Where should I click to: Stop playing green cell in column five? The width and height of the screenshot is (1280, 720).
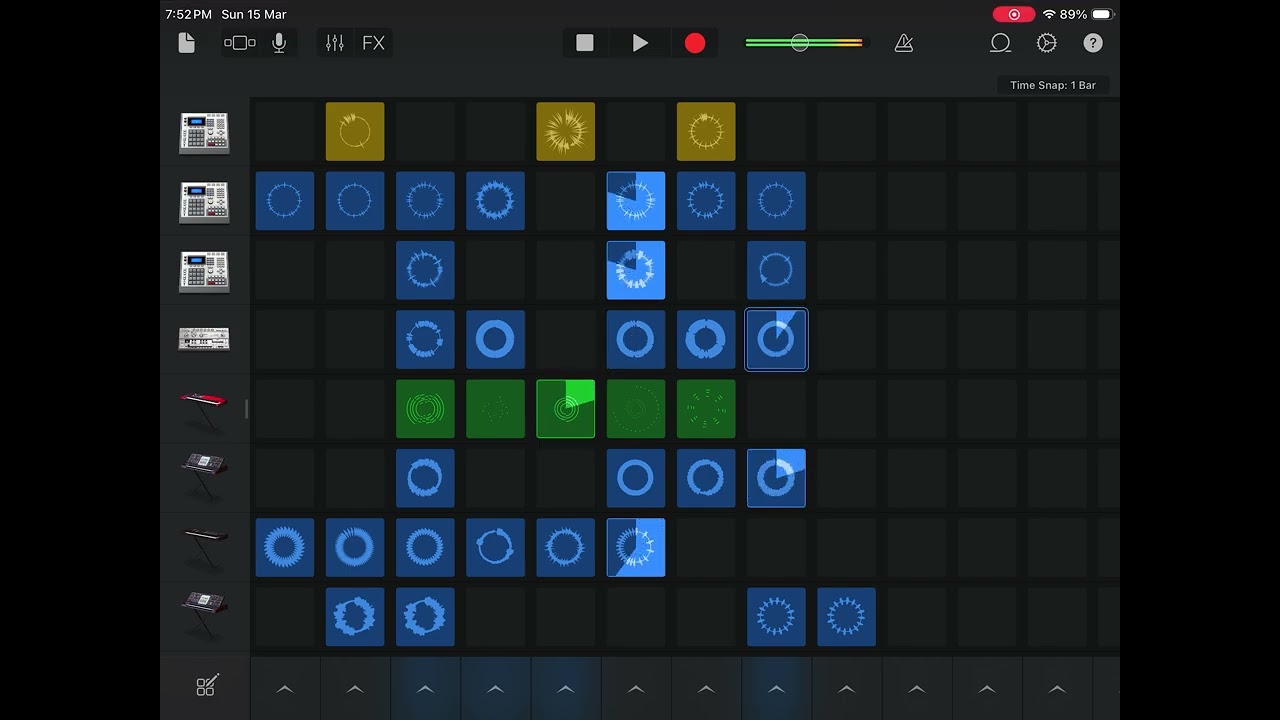(566, 409)
